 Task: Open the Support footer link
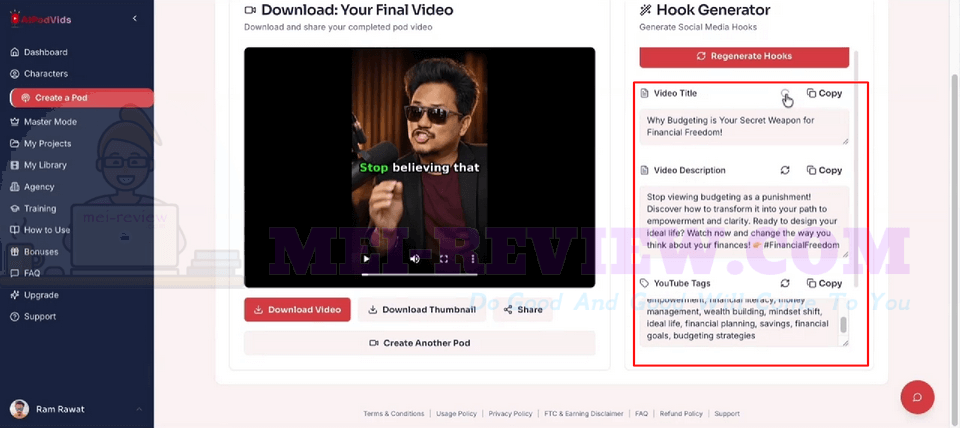coord(727,414)
